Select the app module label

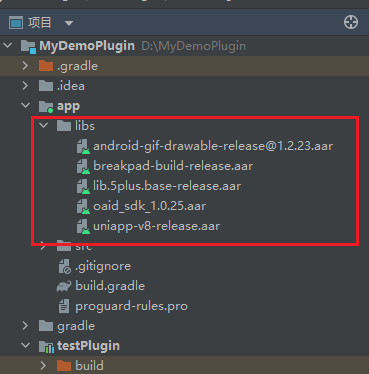tap(68, 107)
